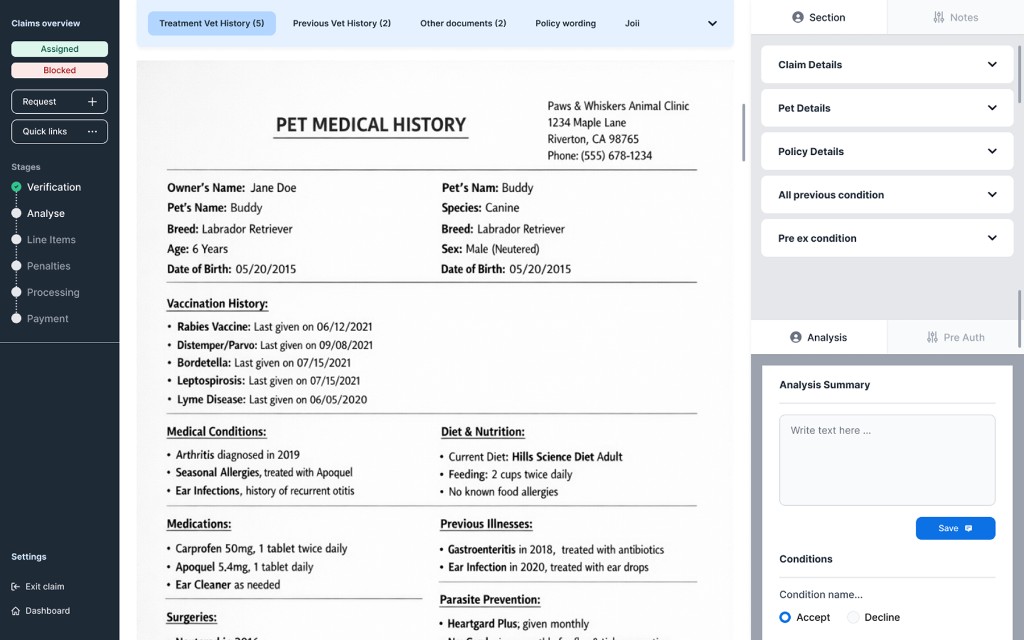
Task: Switch to the Policy wording tab
Action: [566, 24]
